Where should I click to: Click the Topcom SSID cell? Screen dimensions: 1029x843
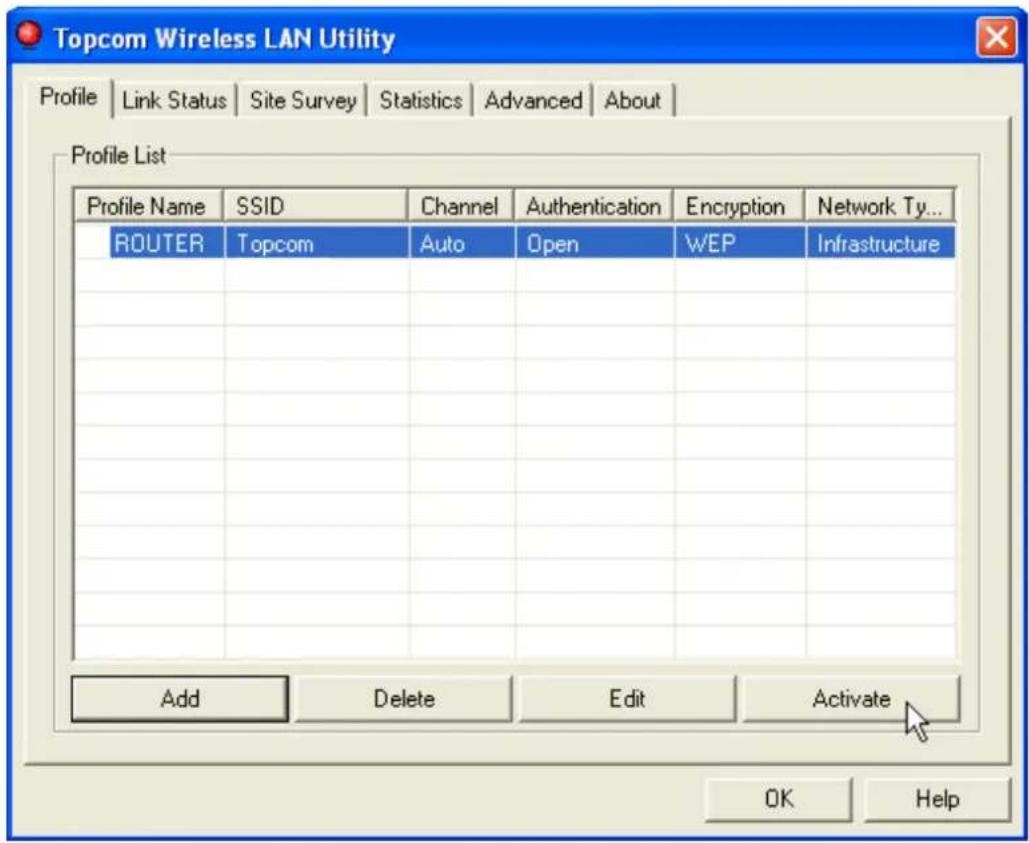click(316, 243)
